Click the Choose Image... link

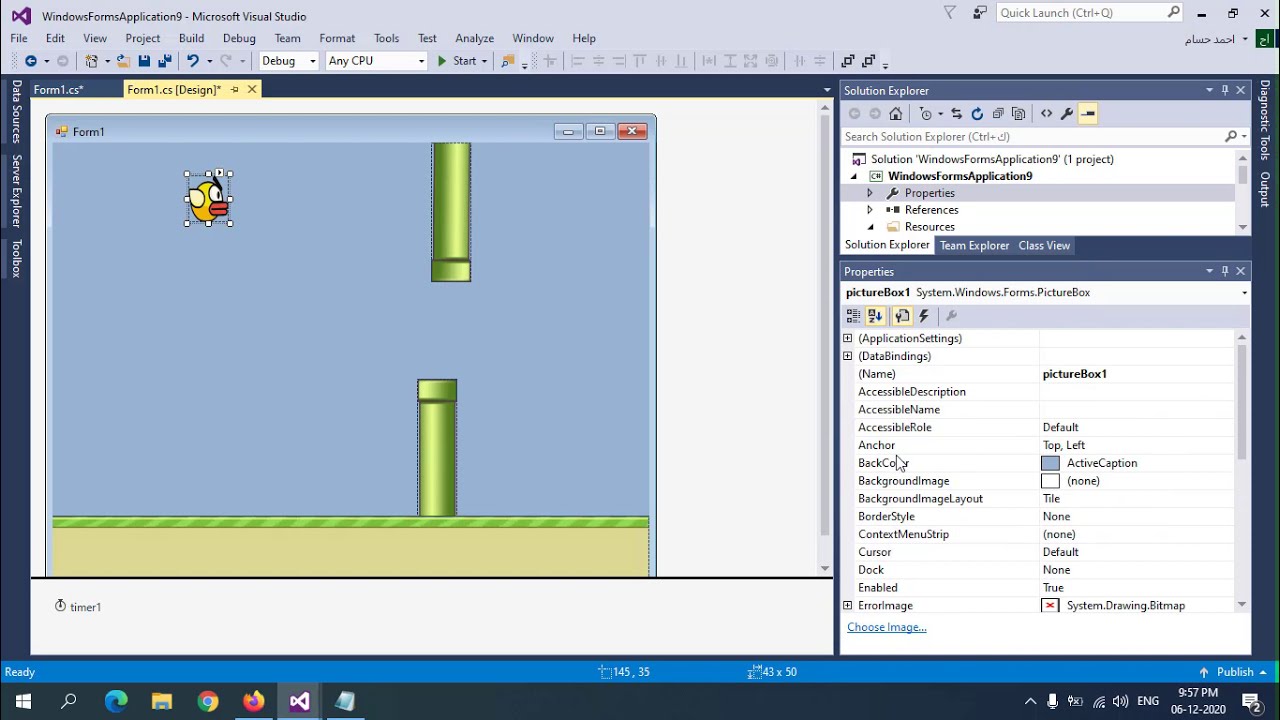[x=887, y=627]
